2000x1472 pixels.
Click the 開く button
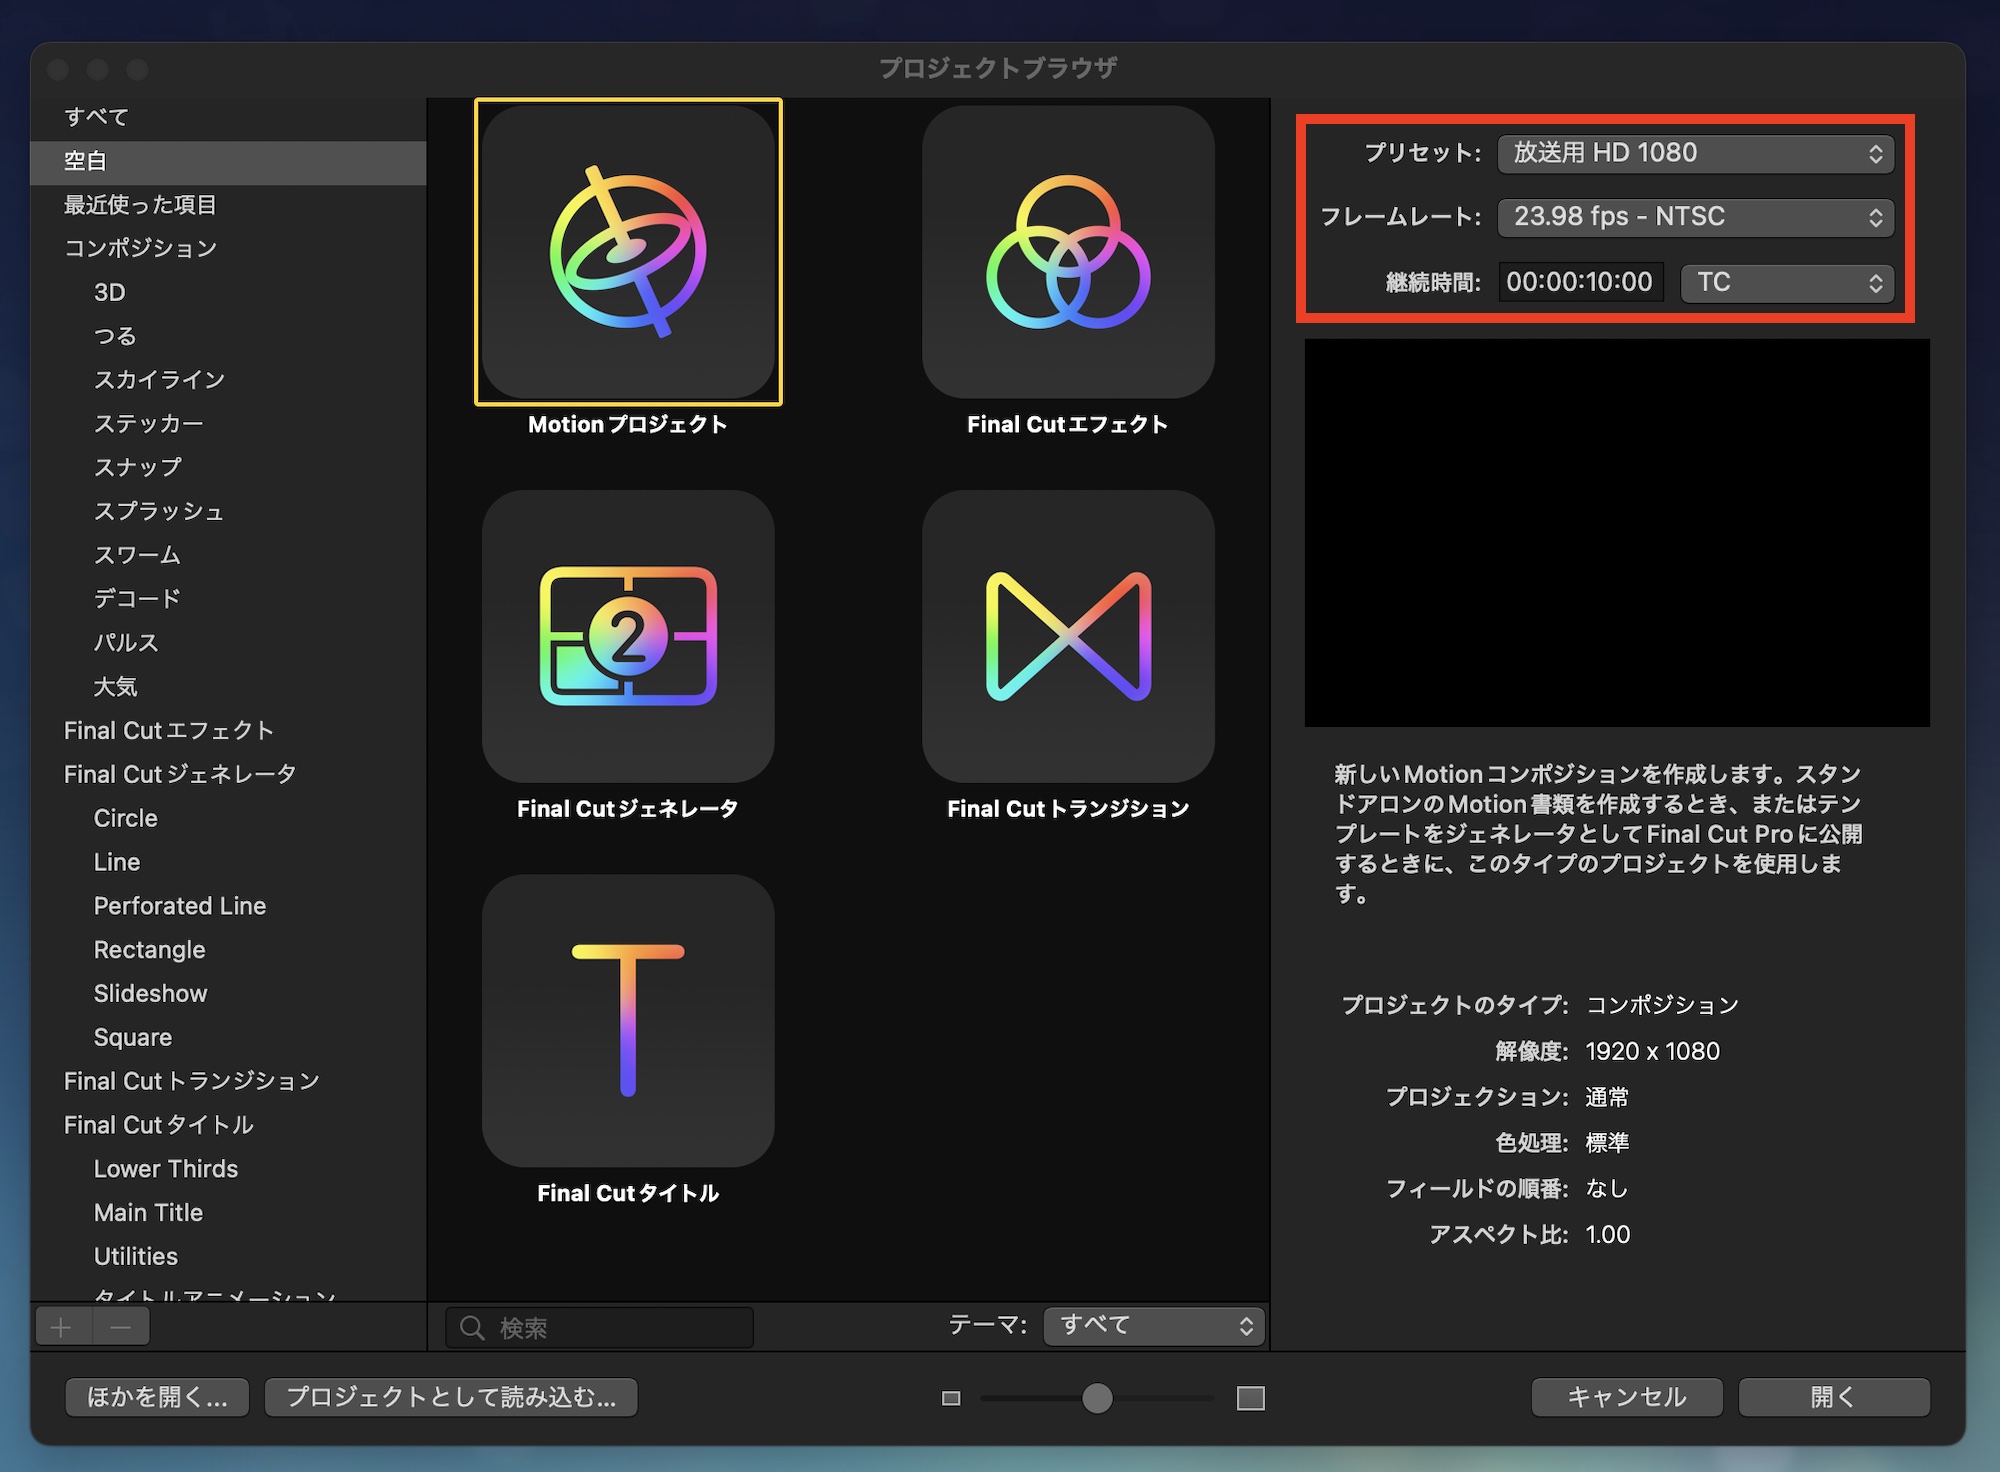1833,1397
